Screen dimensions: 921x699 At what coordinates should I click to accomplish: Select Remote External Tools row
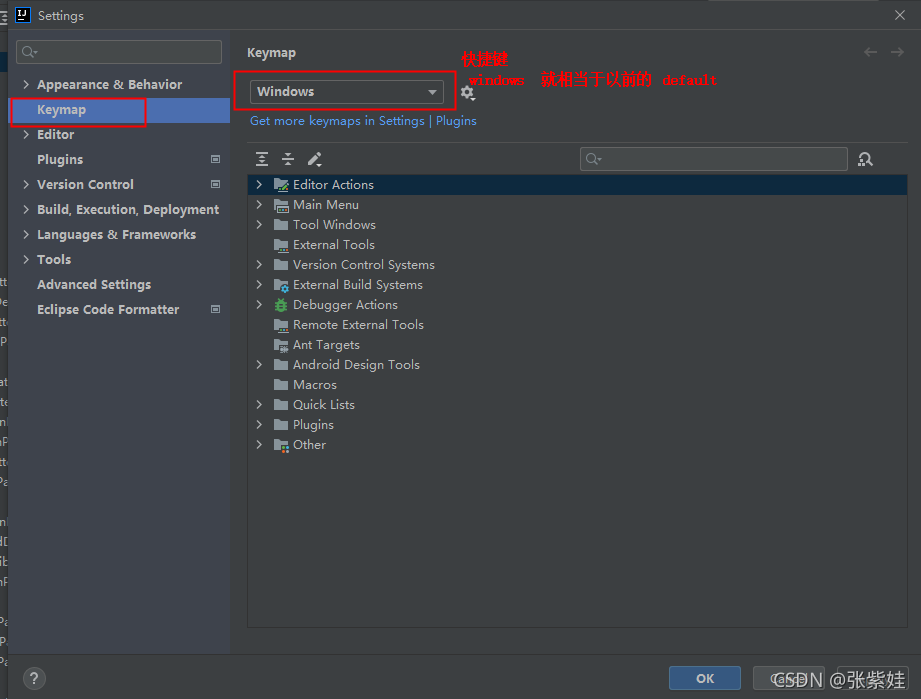tap(577, 325)
